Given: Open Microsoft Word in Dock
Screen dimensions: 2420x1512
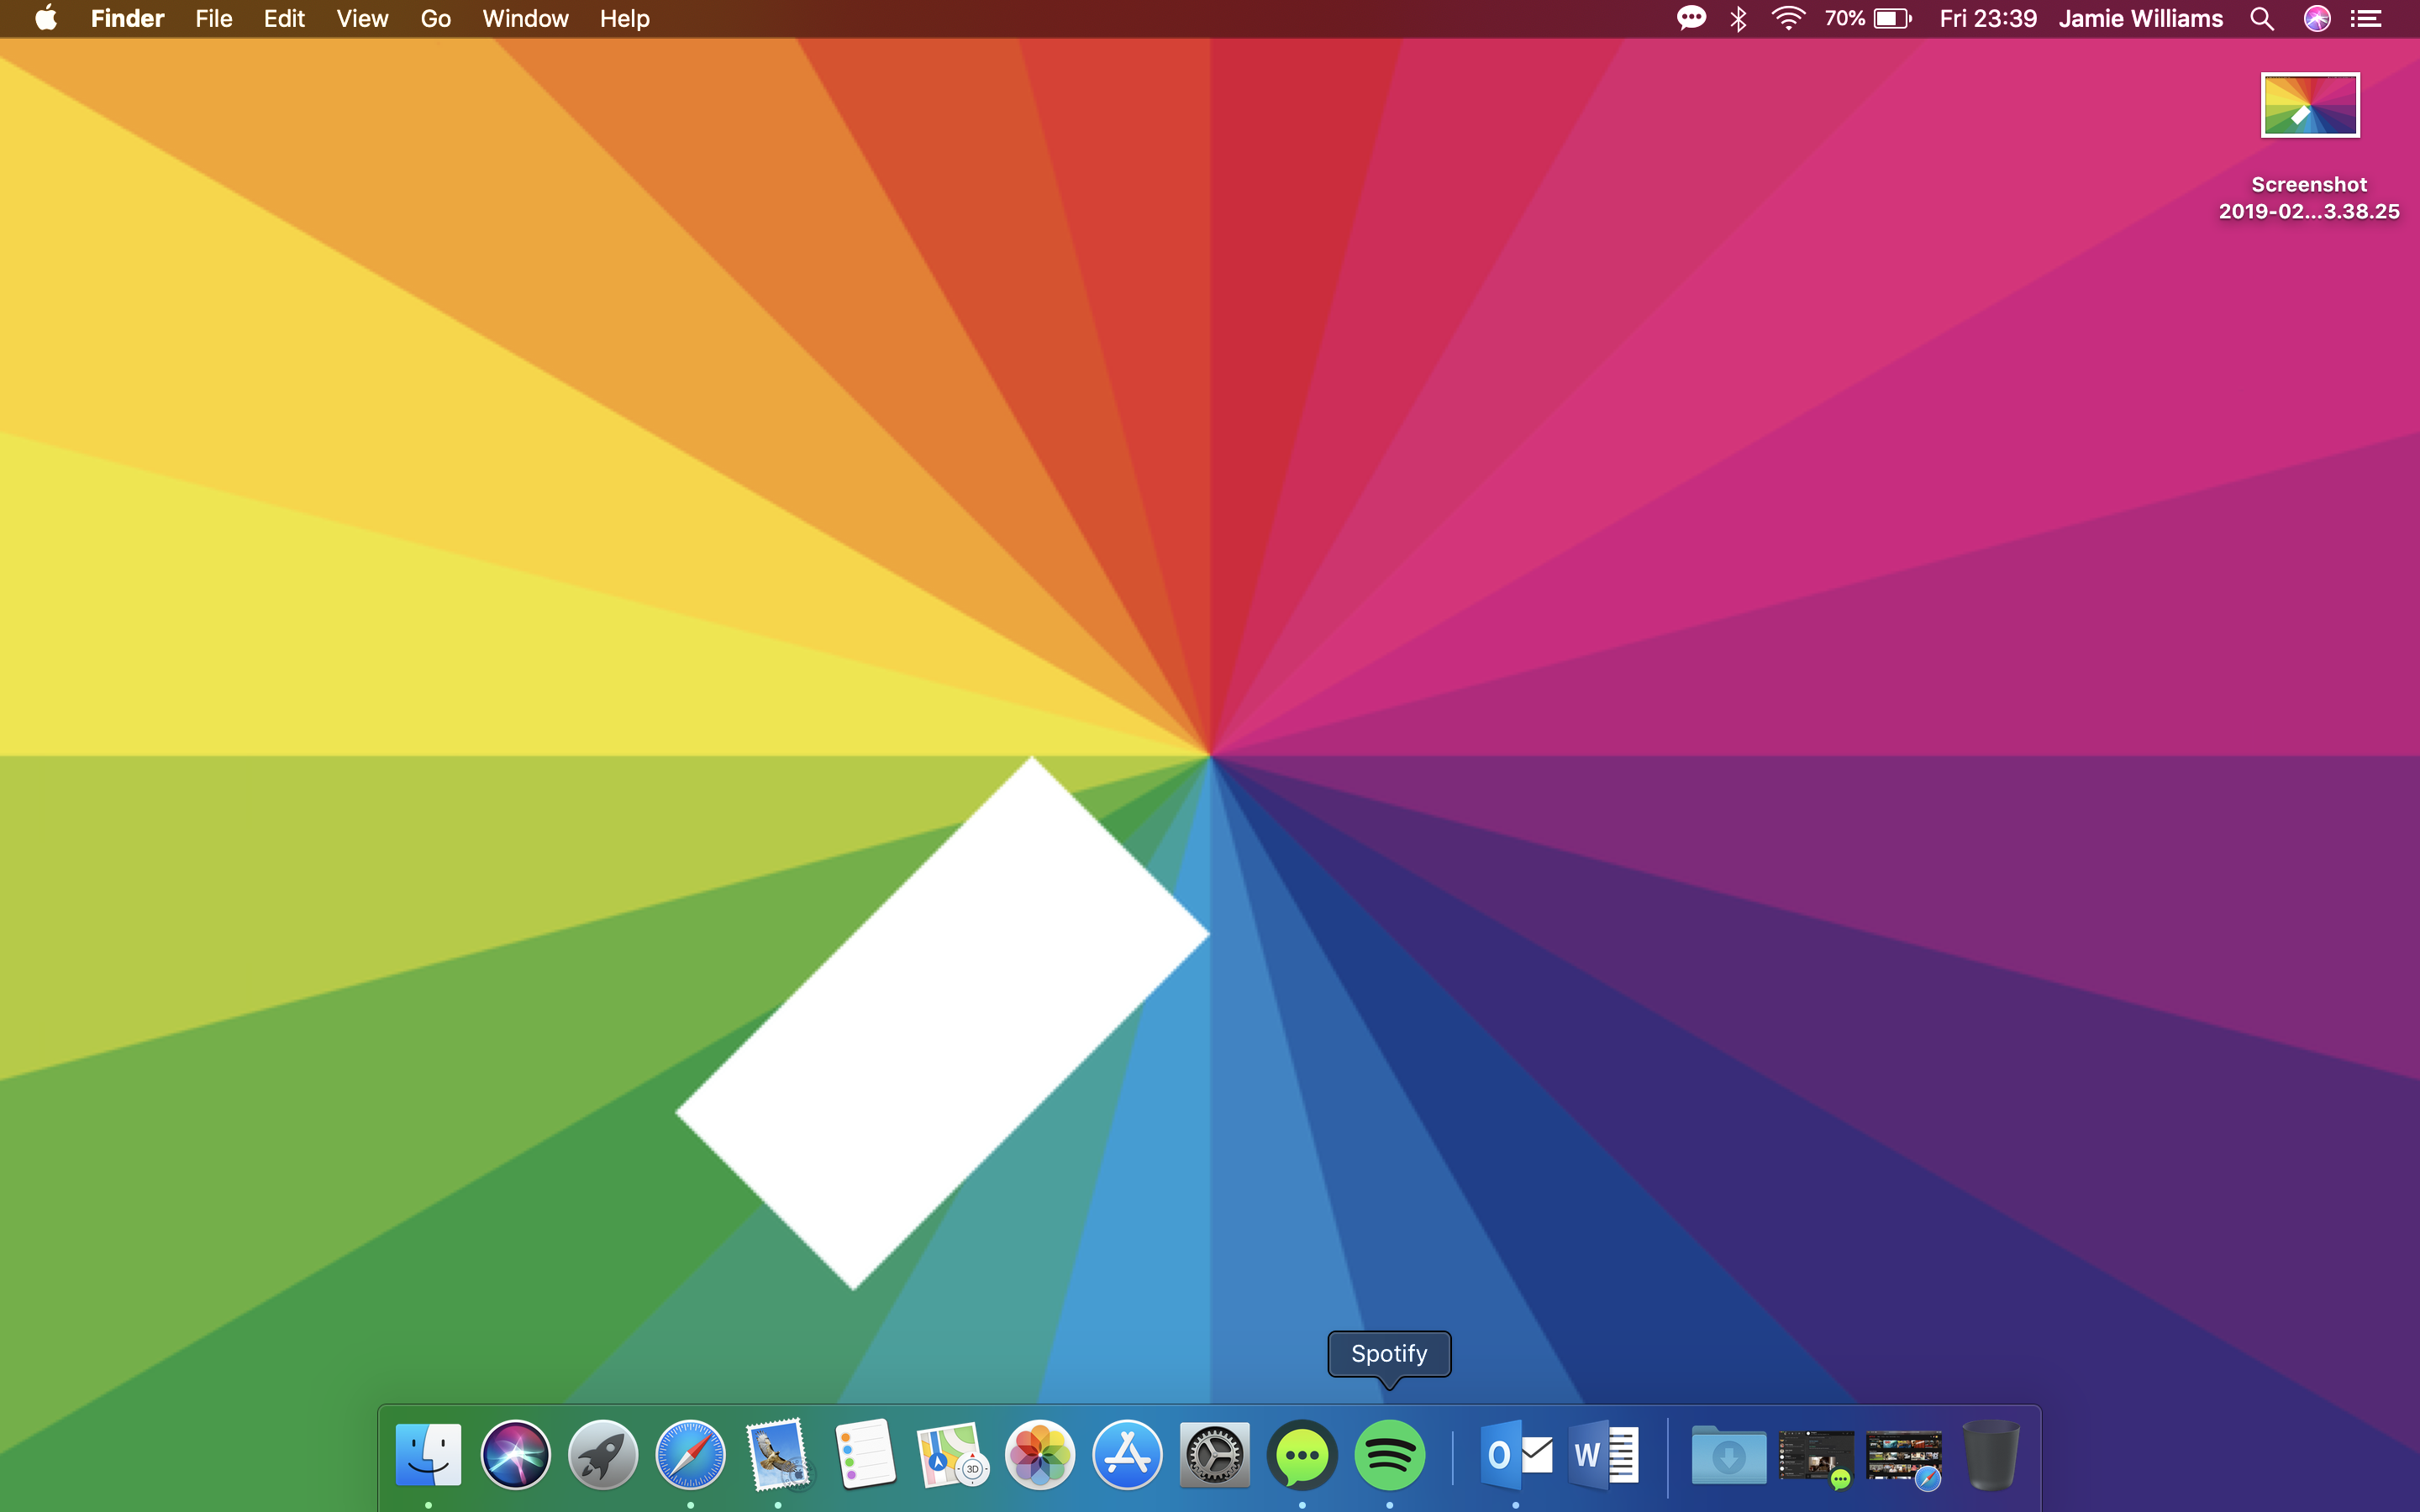Looking at the screenshot, I should coord(1604,1454).
